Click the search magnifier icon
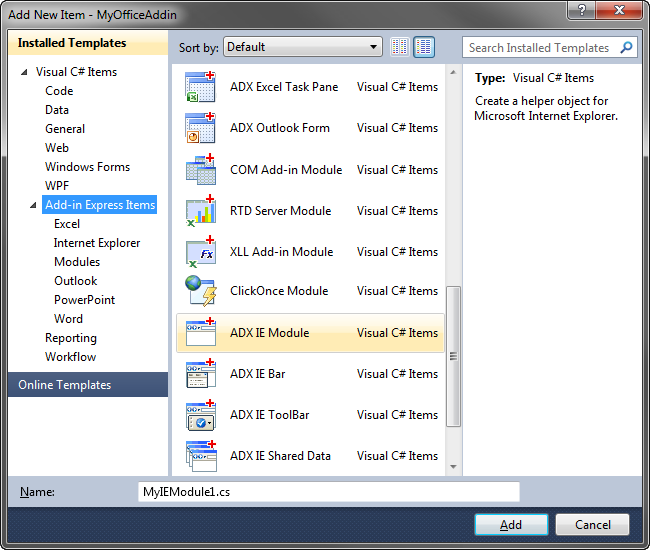This screenshot has height=550, width=650. [x=626, y=48]
